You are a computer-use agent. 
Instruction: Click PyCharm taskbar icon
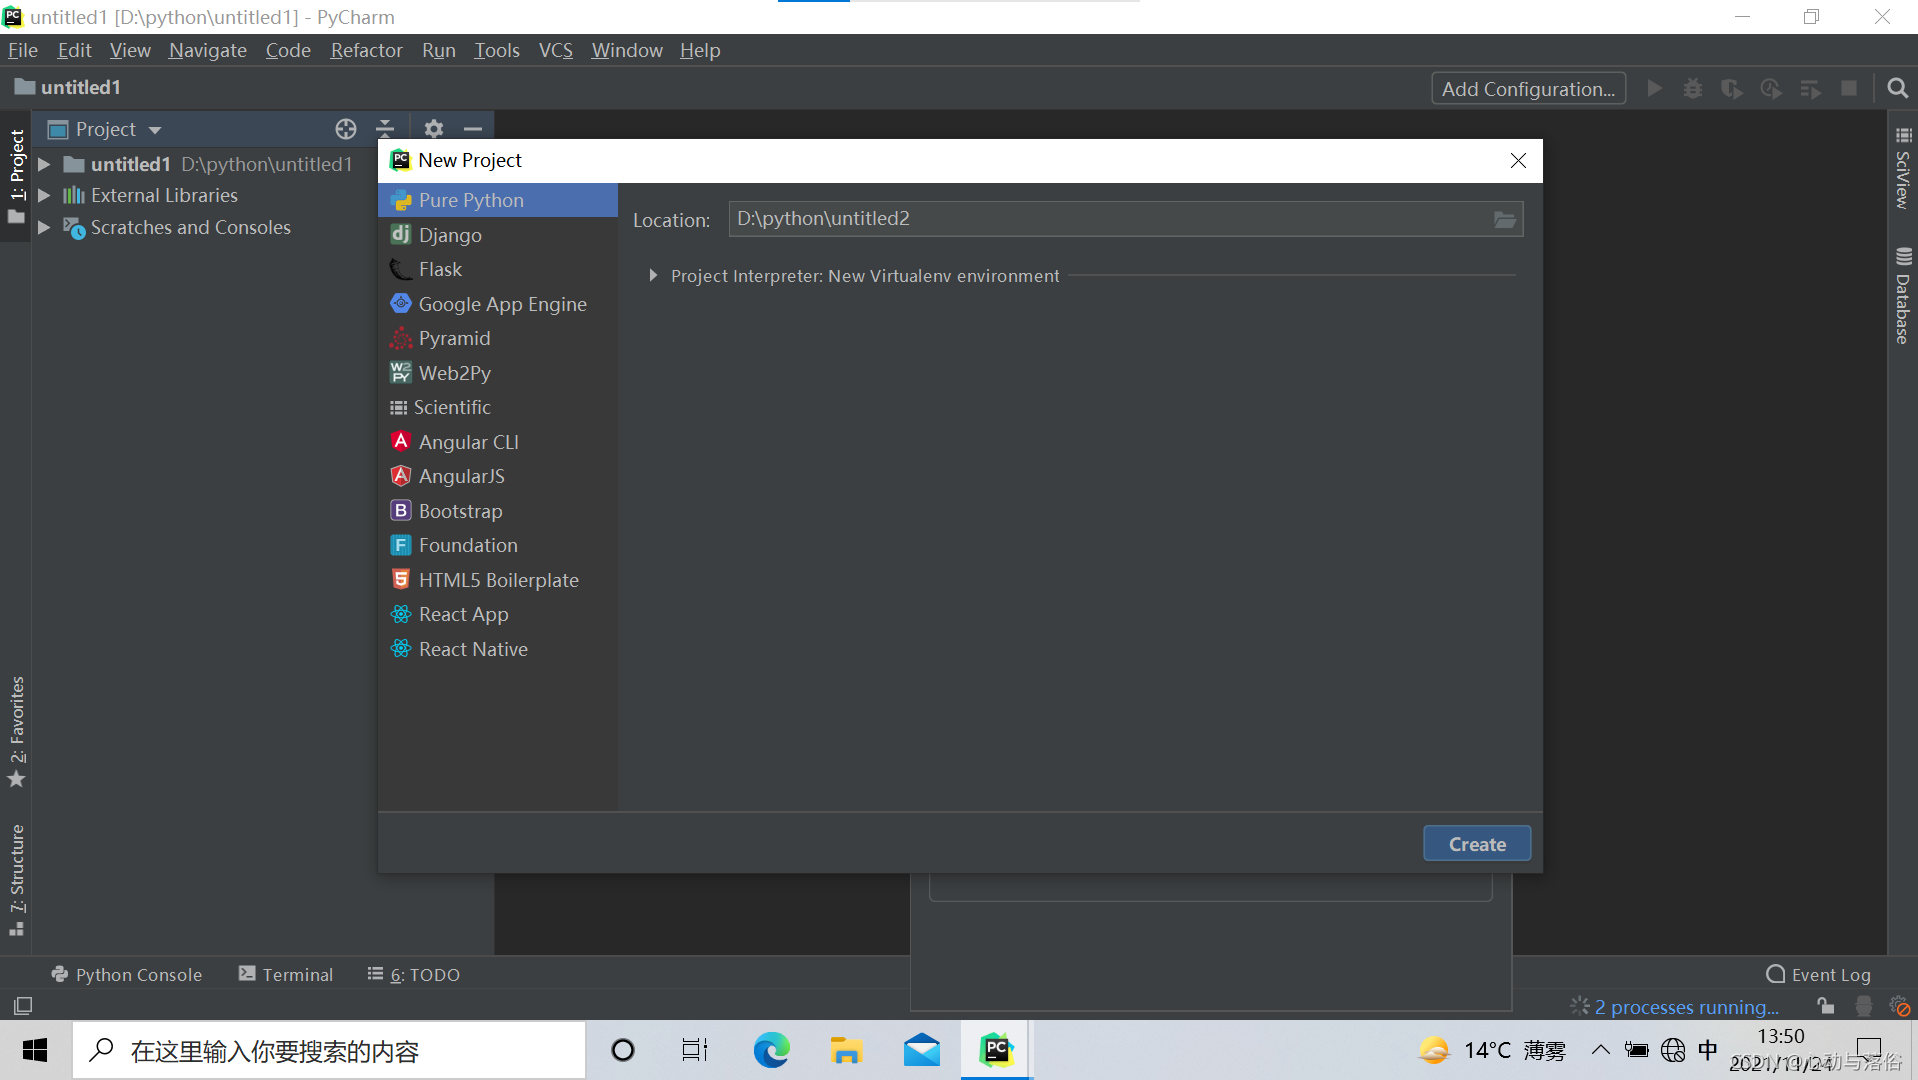click(x=997, y=1050)
